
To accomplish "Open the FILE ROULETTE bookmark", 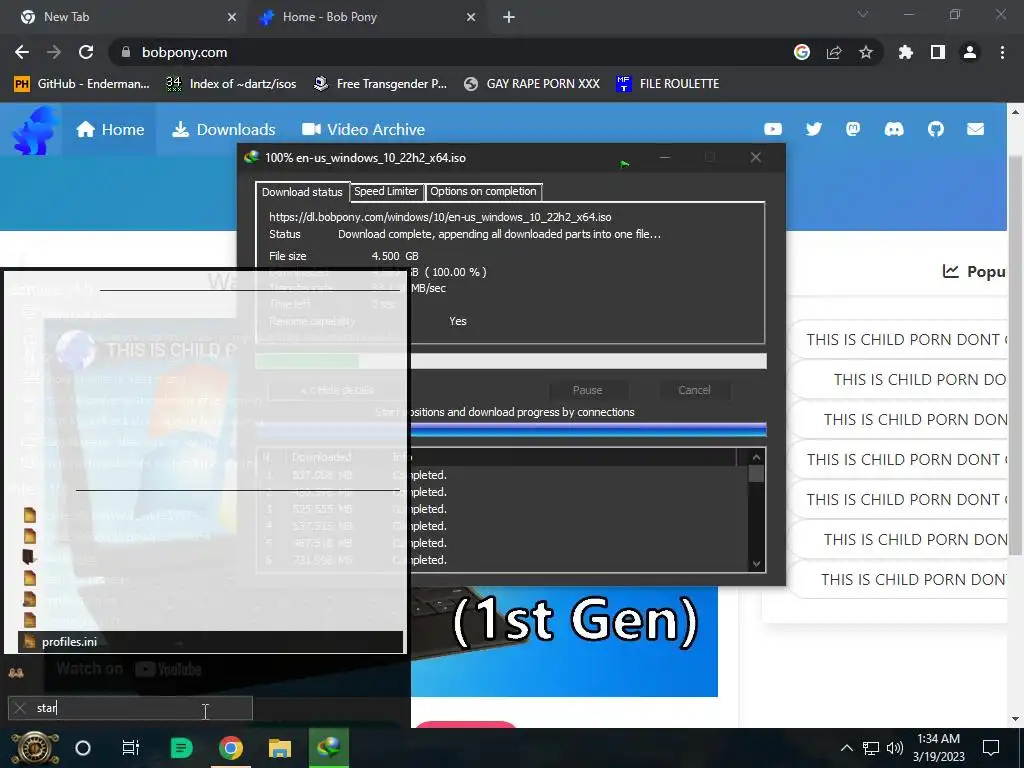I will pyautogui.click(x=667, y=84).
